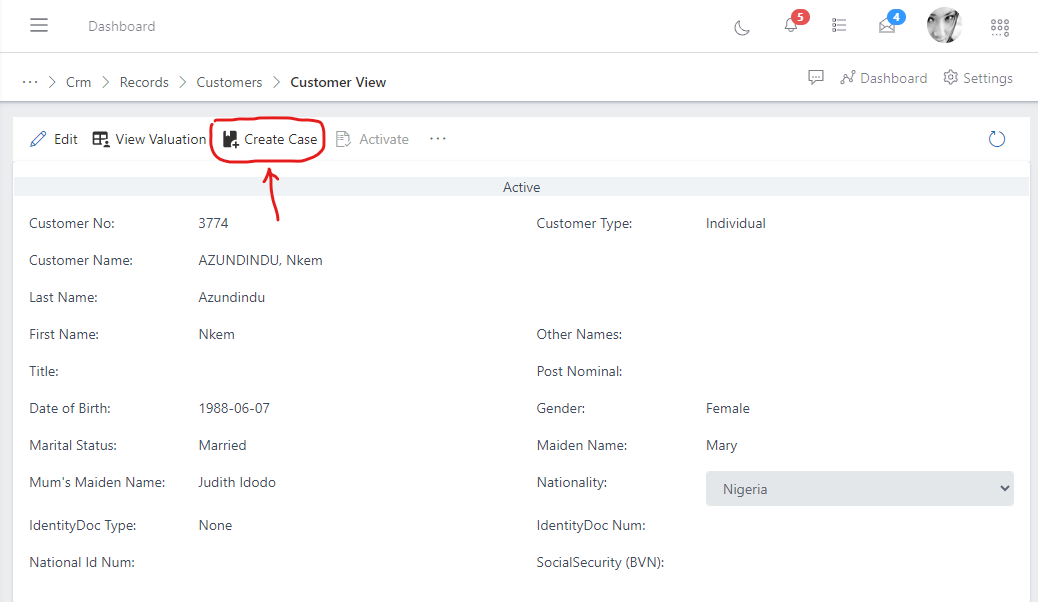Open View Valuation for this customer

tap(148, 139)
